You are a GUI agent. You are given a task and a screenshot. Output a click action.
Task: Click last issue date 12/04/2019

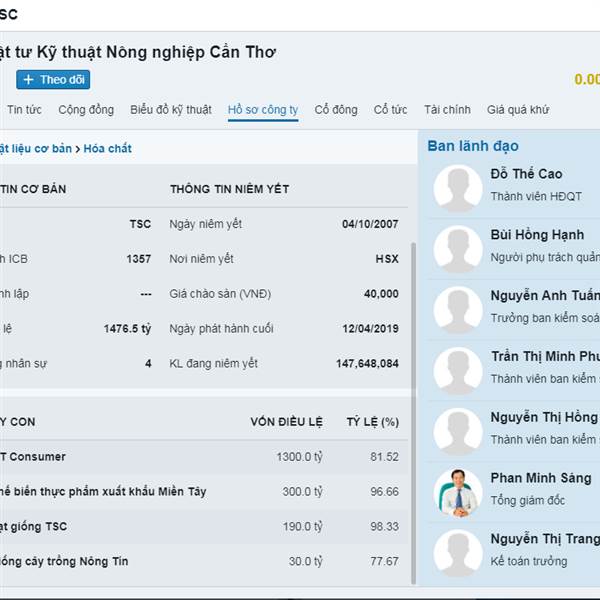(370, 329)
